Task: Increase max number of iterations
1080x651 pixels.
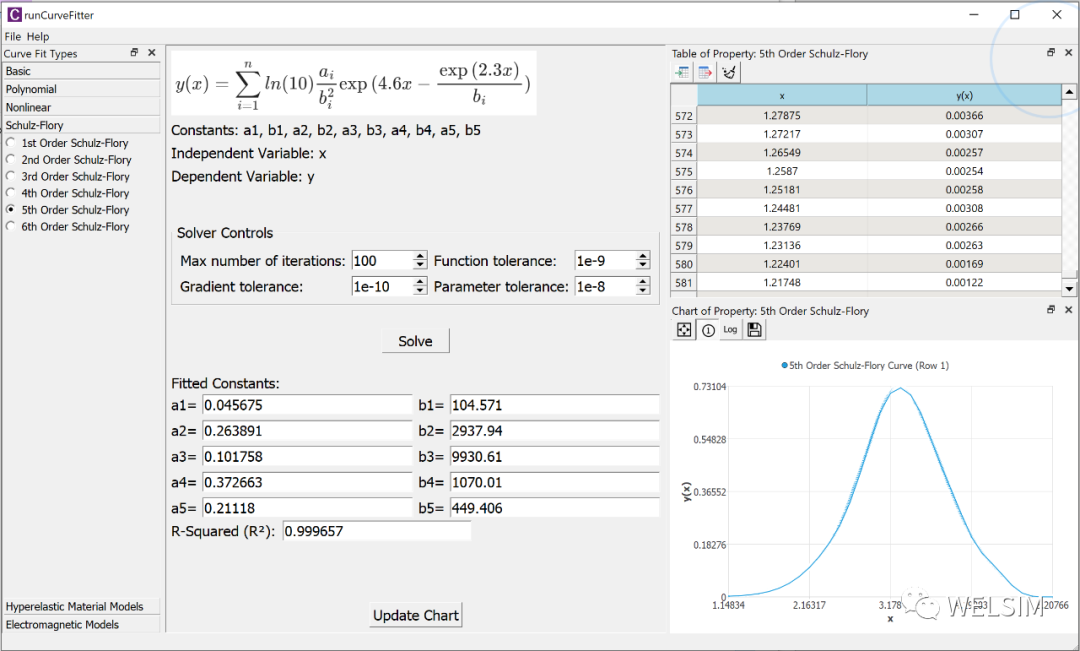Action: 420,256
